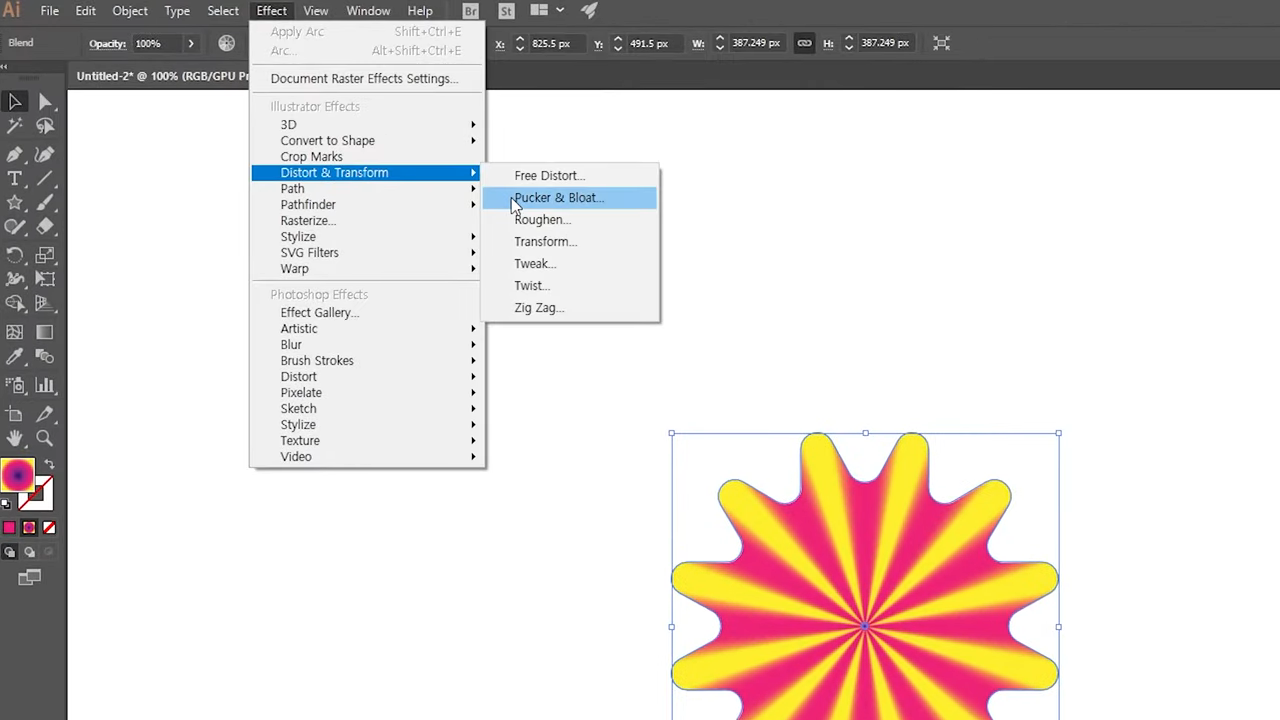1280x720 pixels.
Task: Set paint type to None
Action: point(49,528)
